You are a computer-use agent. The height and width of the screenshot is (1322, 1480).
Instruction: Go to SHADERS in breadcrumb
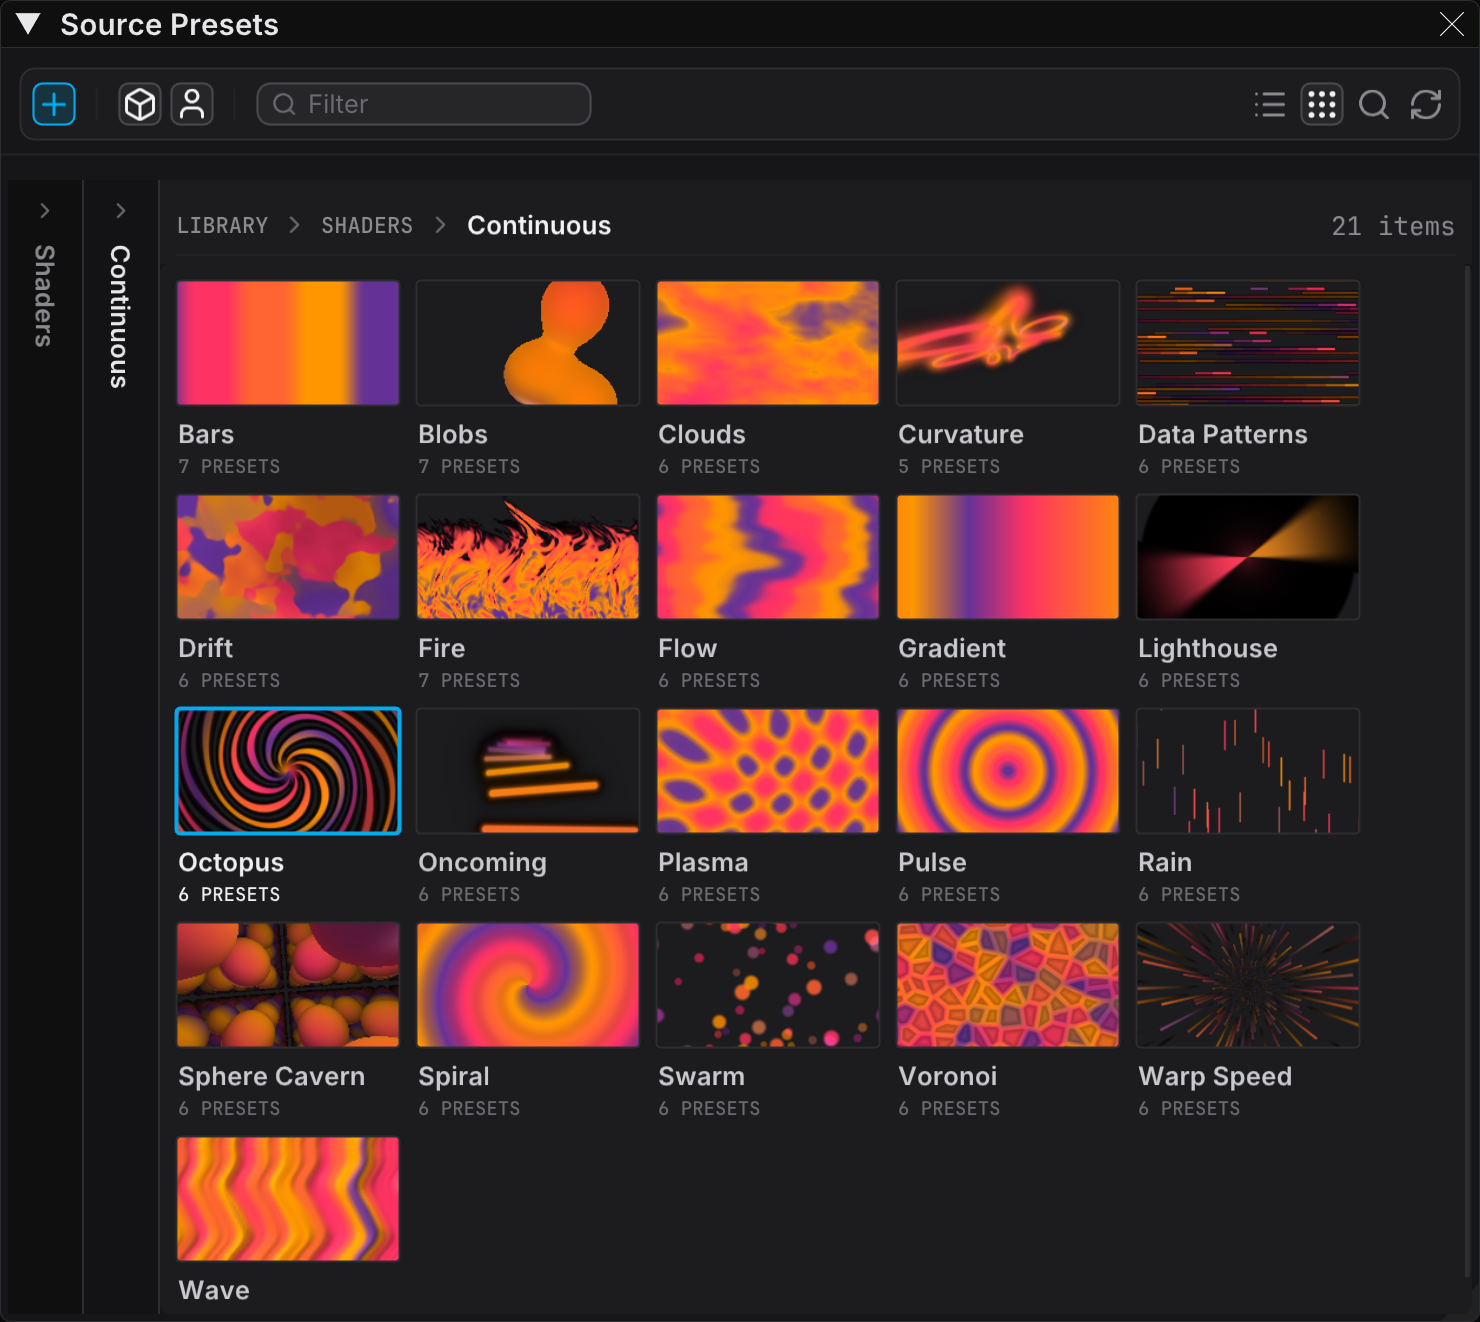point(367,226)
